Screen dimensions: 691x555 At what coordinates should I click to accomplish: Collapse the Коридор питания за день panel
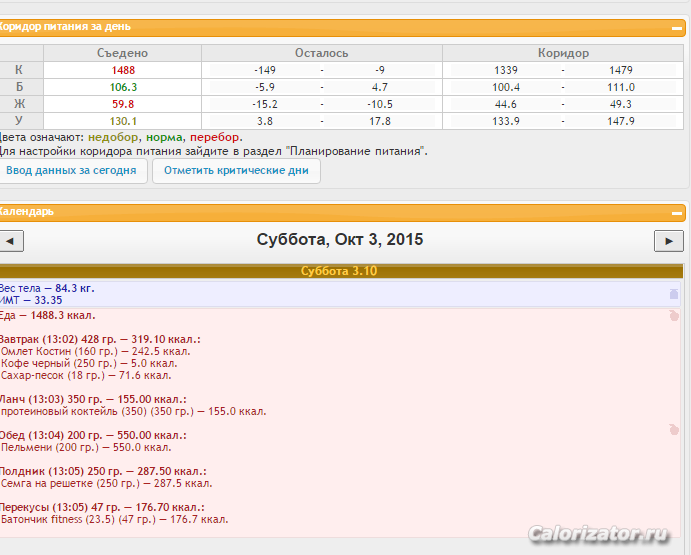[677, 28]
